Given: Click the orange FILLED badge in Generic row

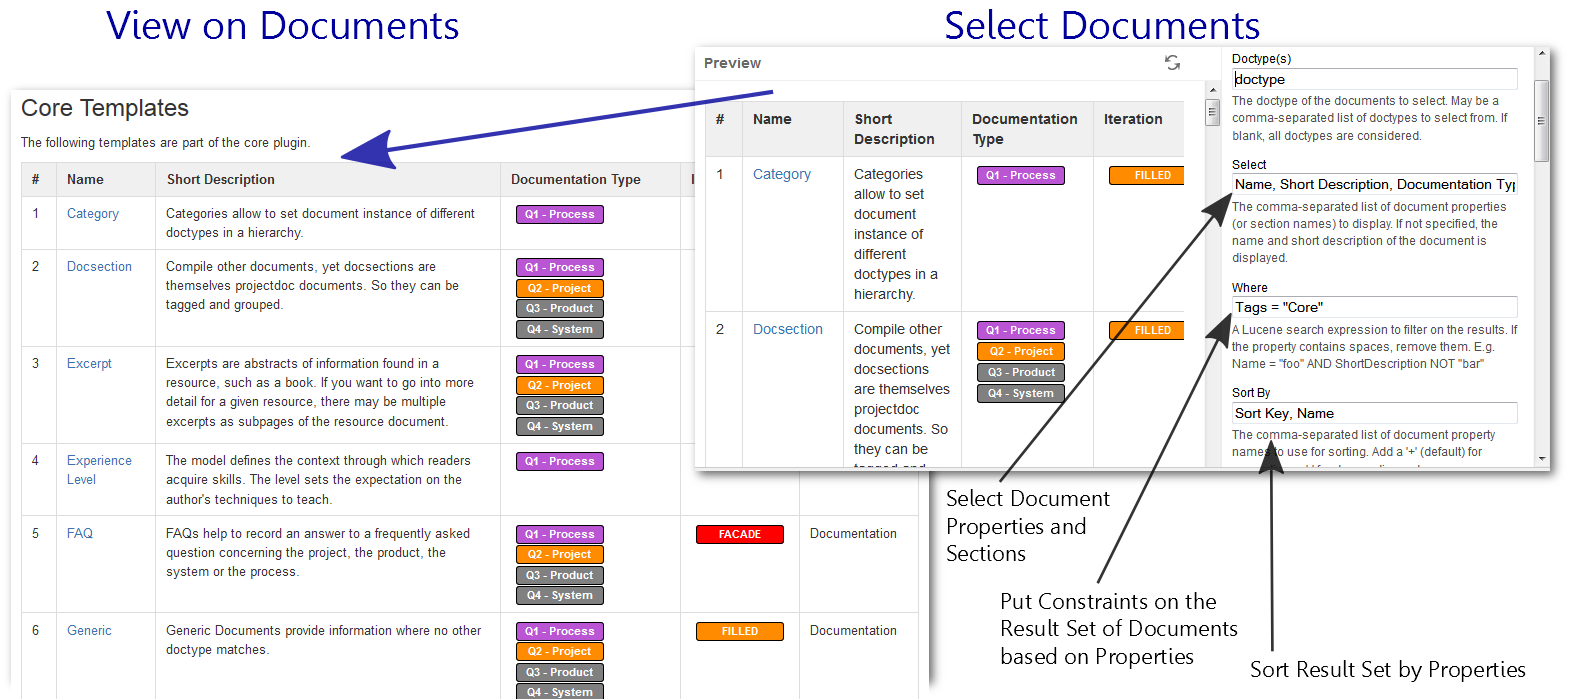Looking at the screenshot, I should point(739,632).
